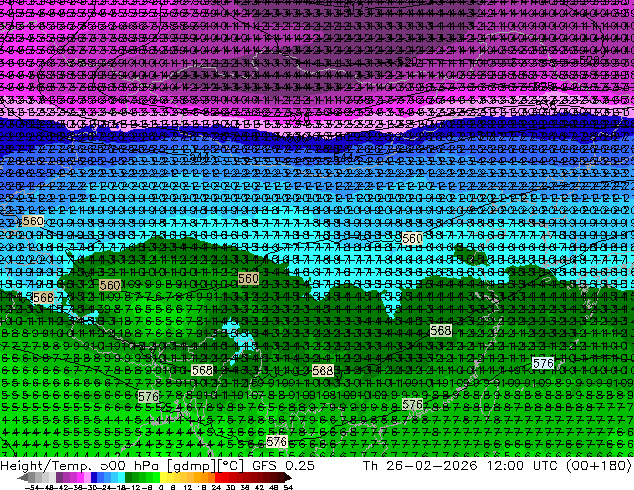Click the 576 contour label at bottom center
The width and height of the screenshot is (634, 490).
[277, 441]
